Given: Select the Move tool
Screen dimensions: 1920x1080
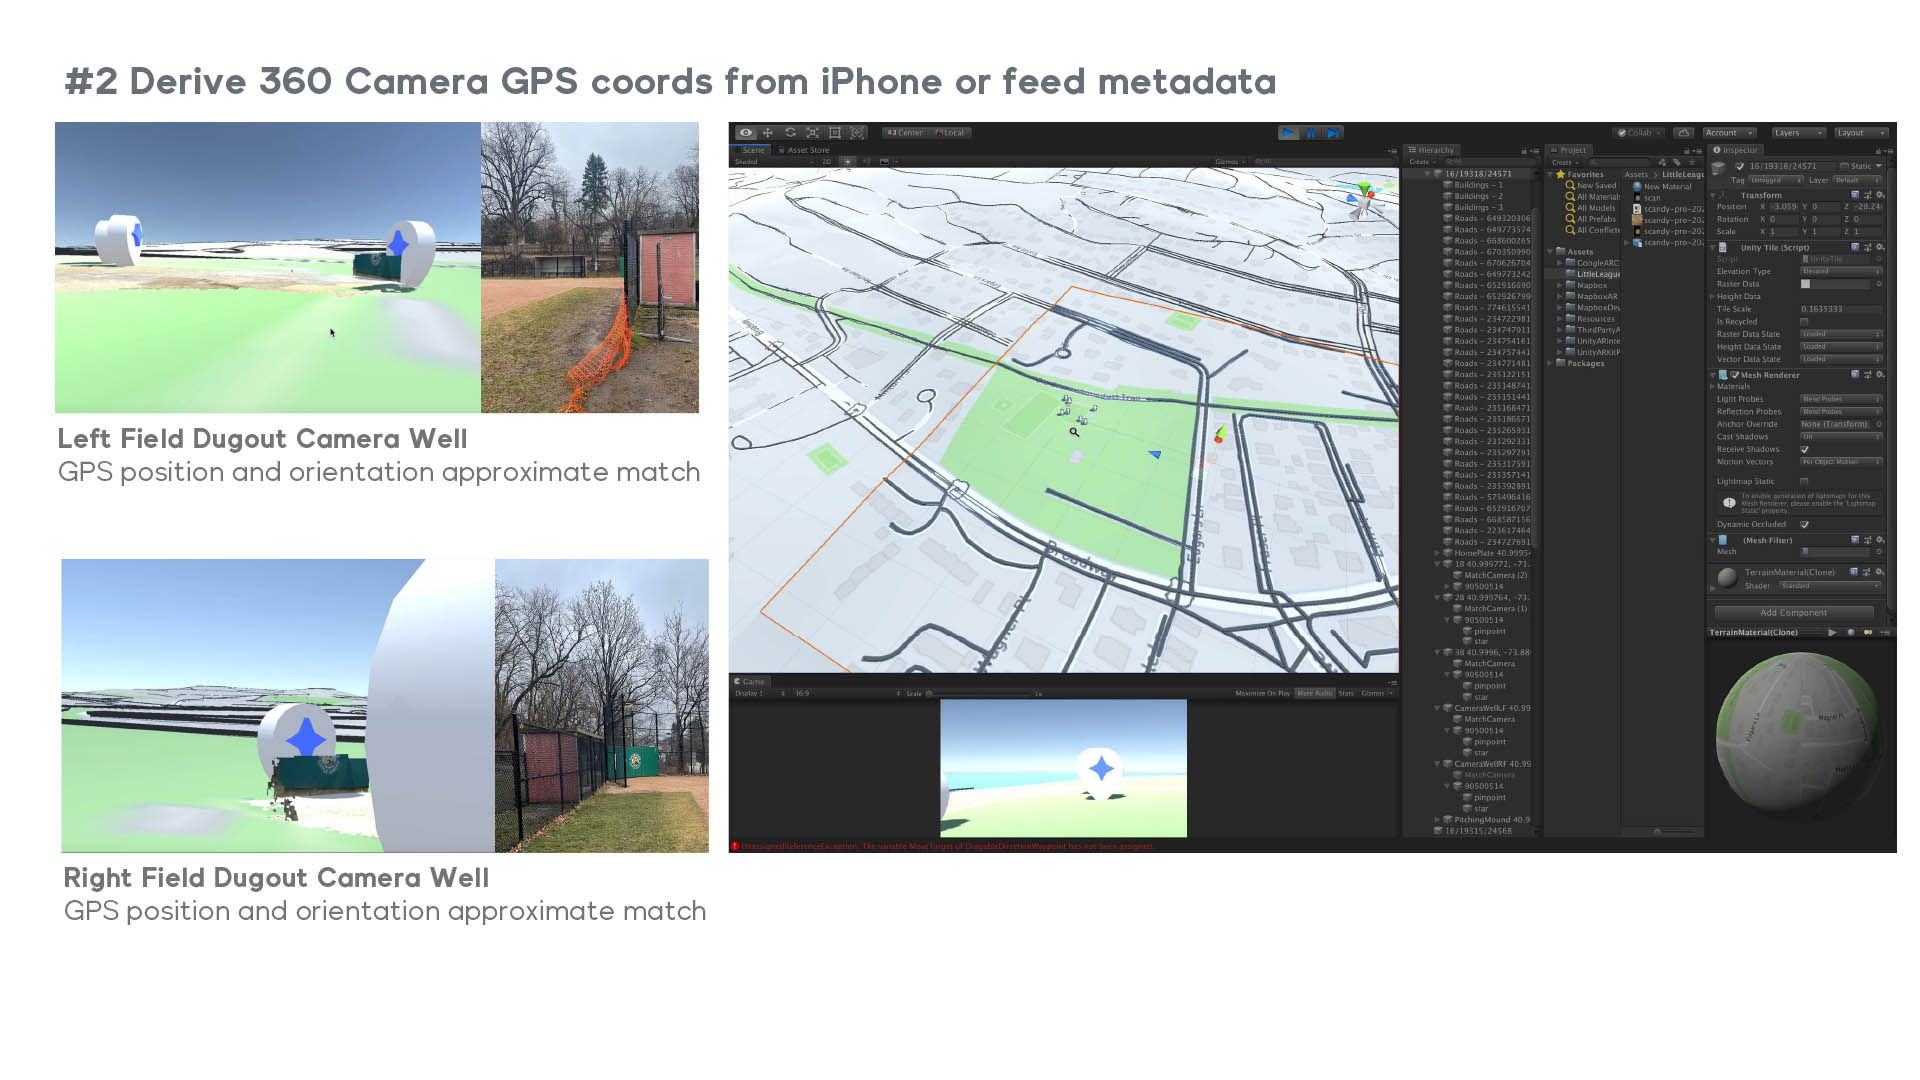Looking at the screenshot, I should coord(768,133).
